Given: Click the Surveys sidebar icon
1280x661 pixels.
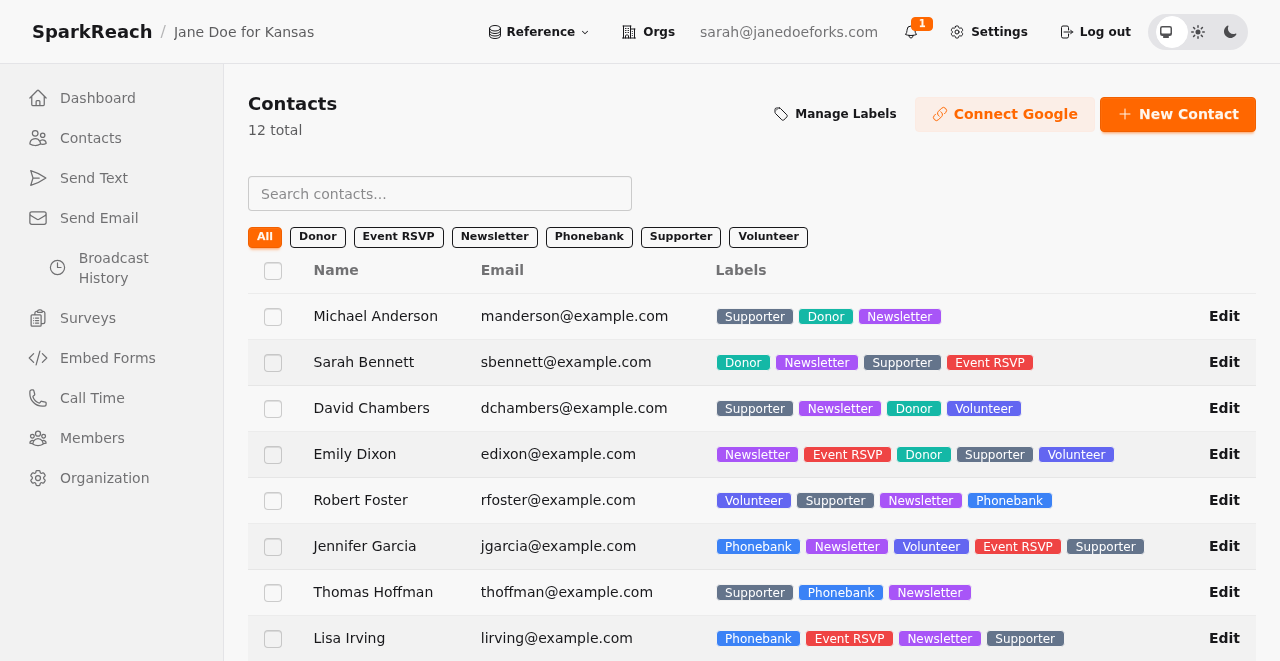Looking at the screenshot, I should tap(38, 318).
